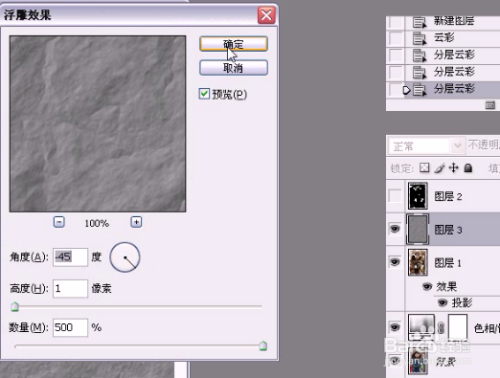This screenshot has width=500, height=378.
Task: Hide the 色相 adjustment layer eye icon
Action: pyautogui.click(x=395, y=327)
